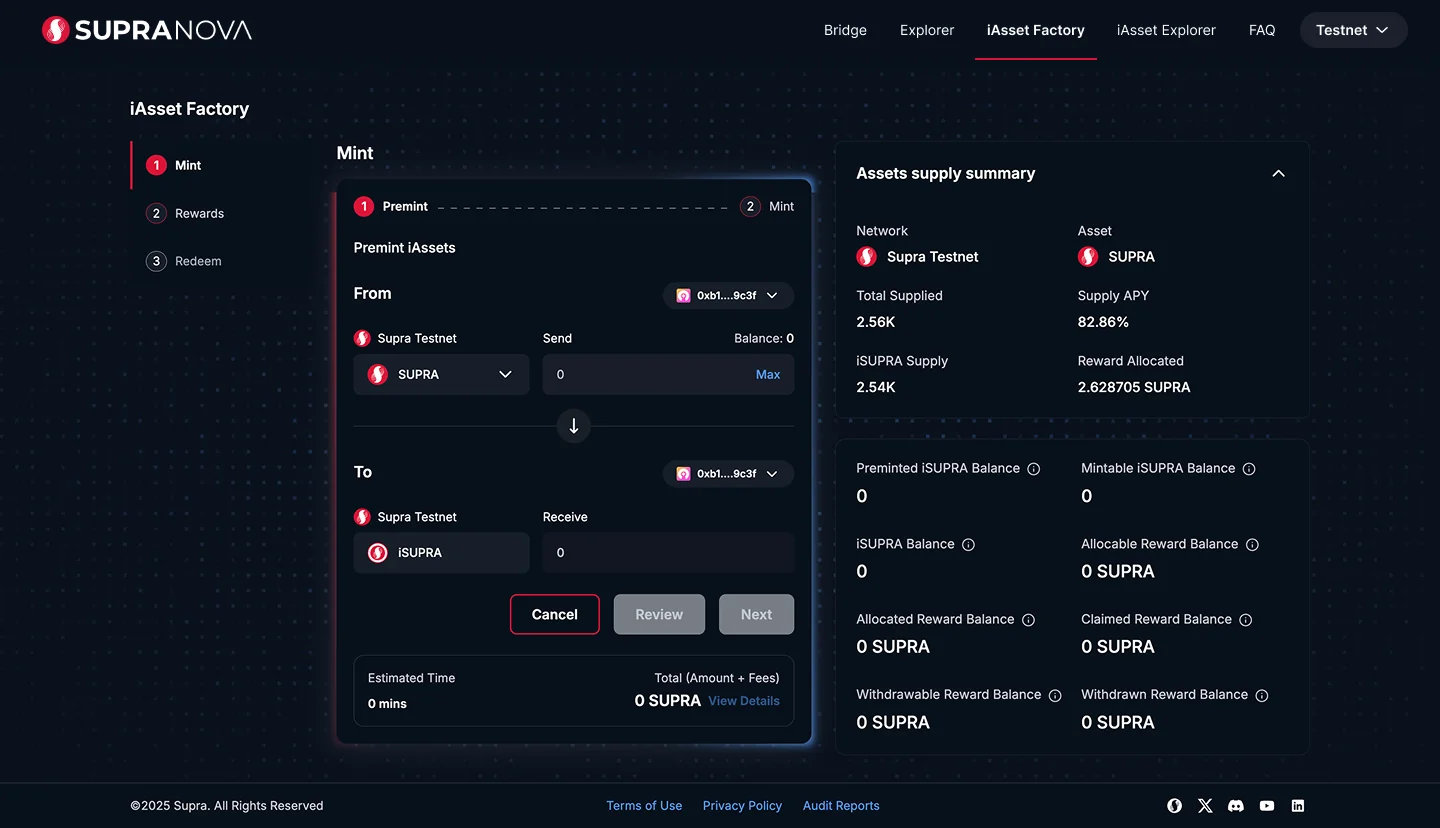Viewport: 1440px width, 828px height.
Task: Click the Supra icon beside SUPRA asset in summary
Action: (x=1088, y=257)
